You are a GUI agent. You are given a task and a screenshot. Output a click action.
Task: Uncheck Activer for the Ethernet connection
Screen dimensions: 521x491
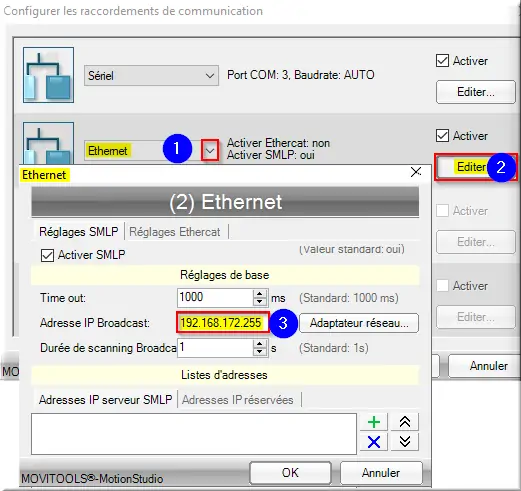point(442,136)
